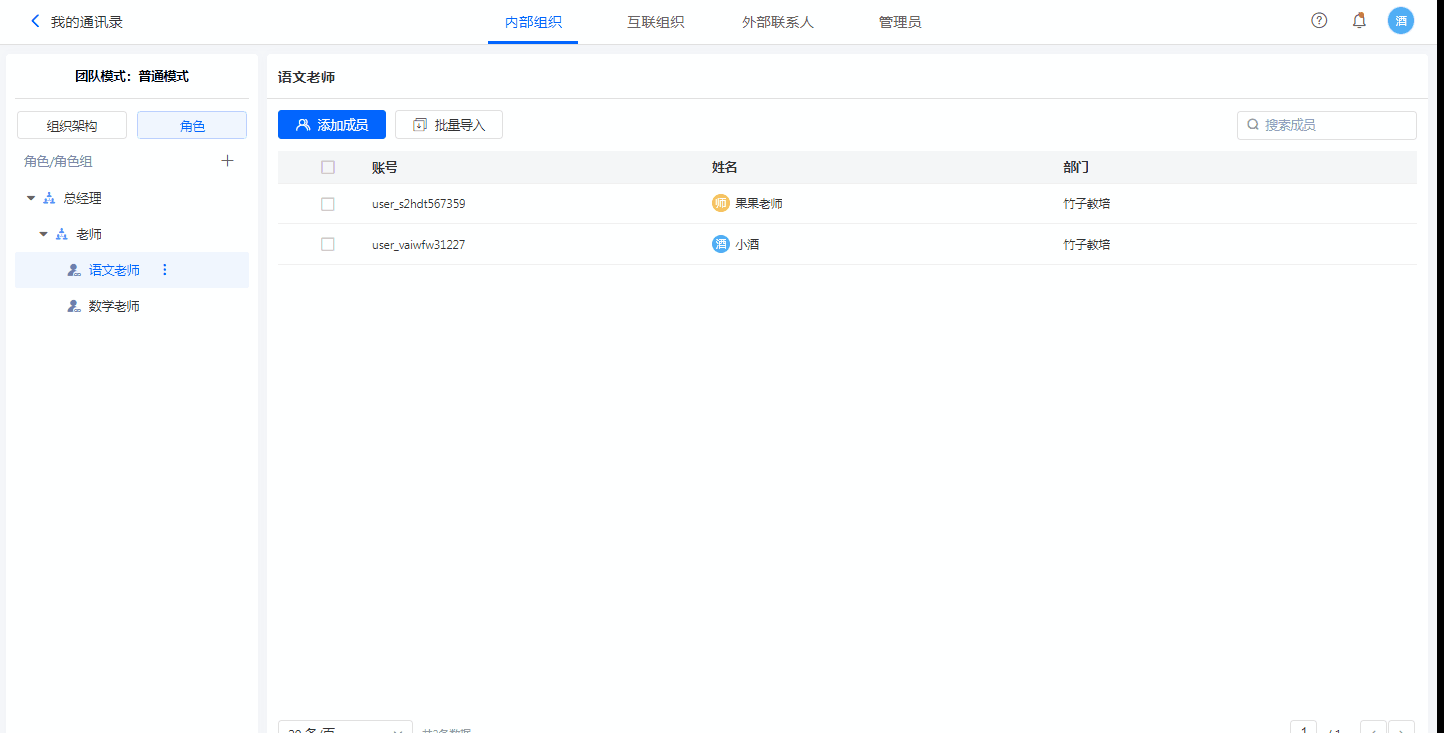Click the 搜索成员 search field
This screenshot has width=1444, height=733.
1335,125
